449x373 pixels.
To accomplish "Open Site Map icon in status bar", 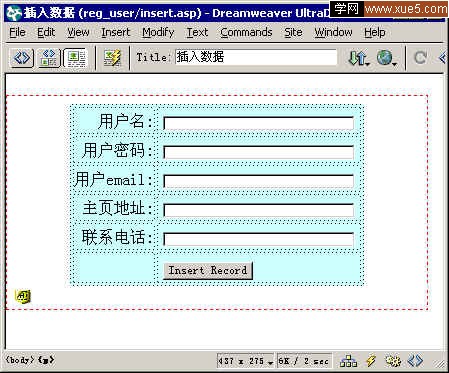I will (x=348, y=361).
